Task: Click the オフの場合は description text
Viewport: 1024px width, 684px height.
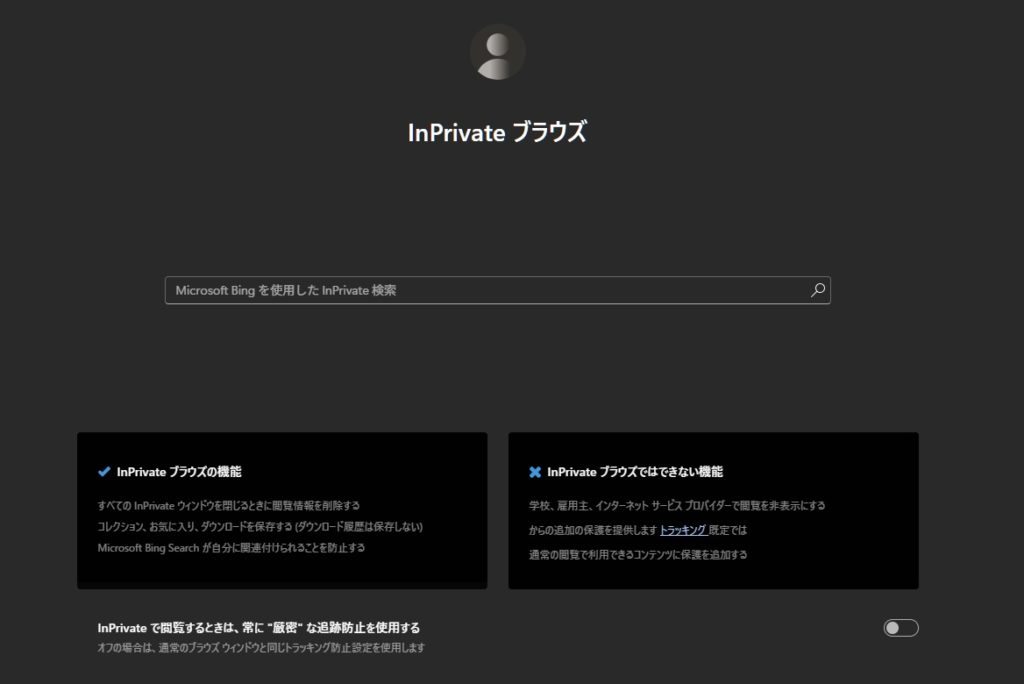Action: 261,648
